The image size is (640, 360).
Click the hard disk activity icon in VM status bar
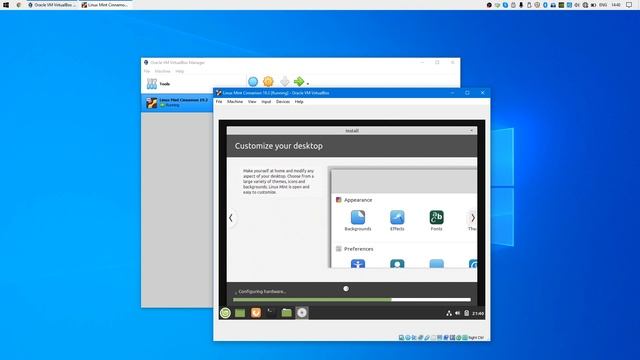tap(401, 338)
